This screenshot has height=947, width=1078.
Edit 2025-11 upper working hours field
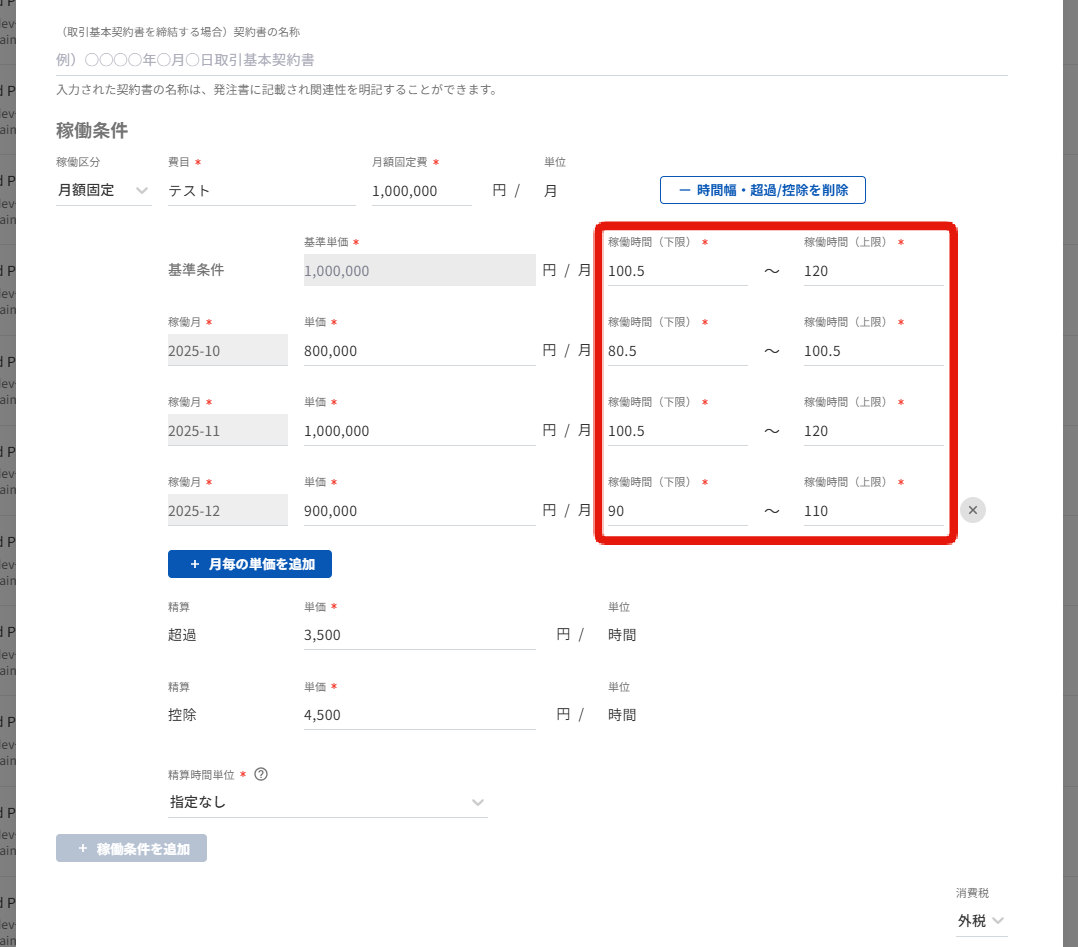[873, 431]
